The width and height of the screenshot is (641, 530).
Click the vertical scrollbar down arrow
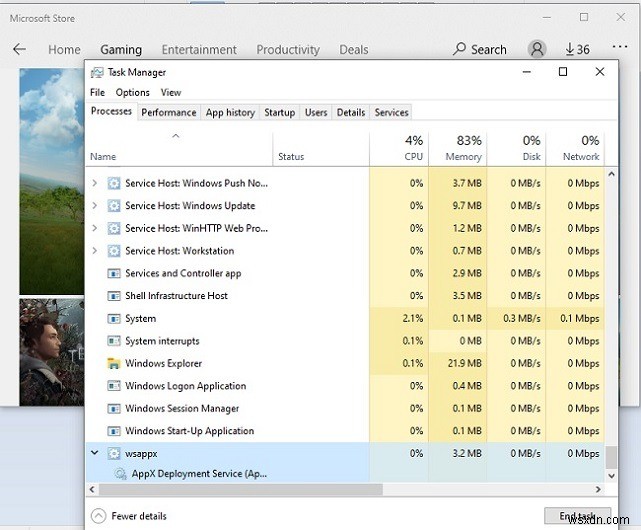point(611,476)
